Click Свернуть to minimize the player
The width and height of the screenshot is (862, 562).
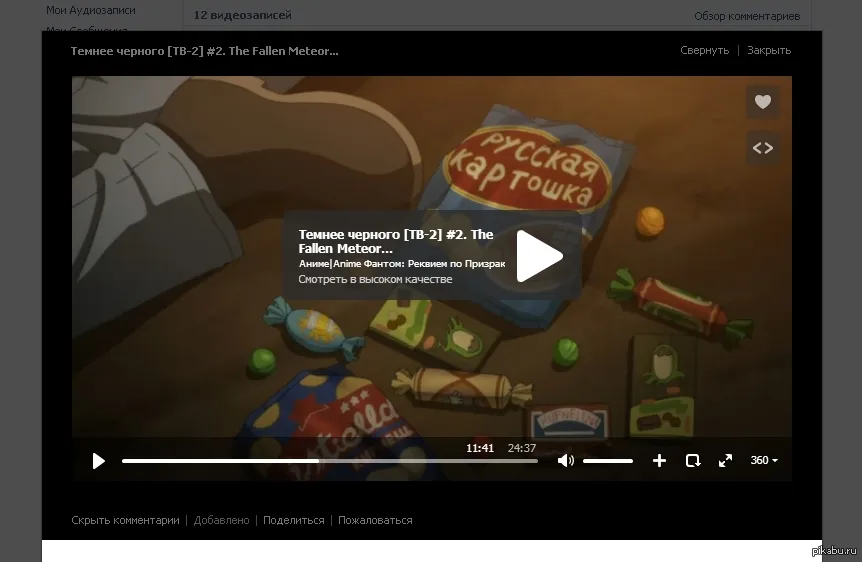click(x=704, y=50)
